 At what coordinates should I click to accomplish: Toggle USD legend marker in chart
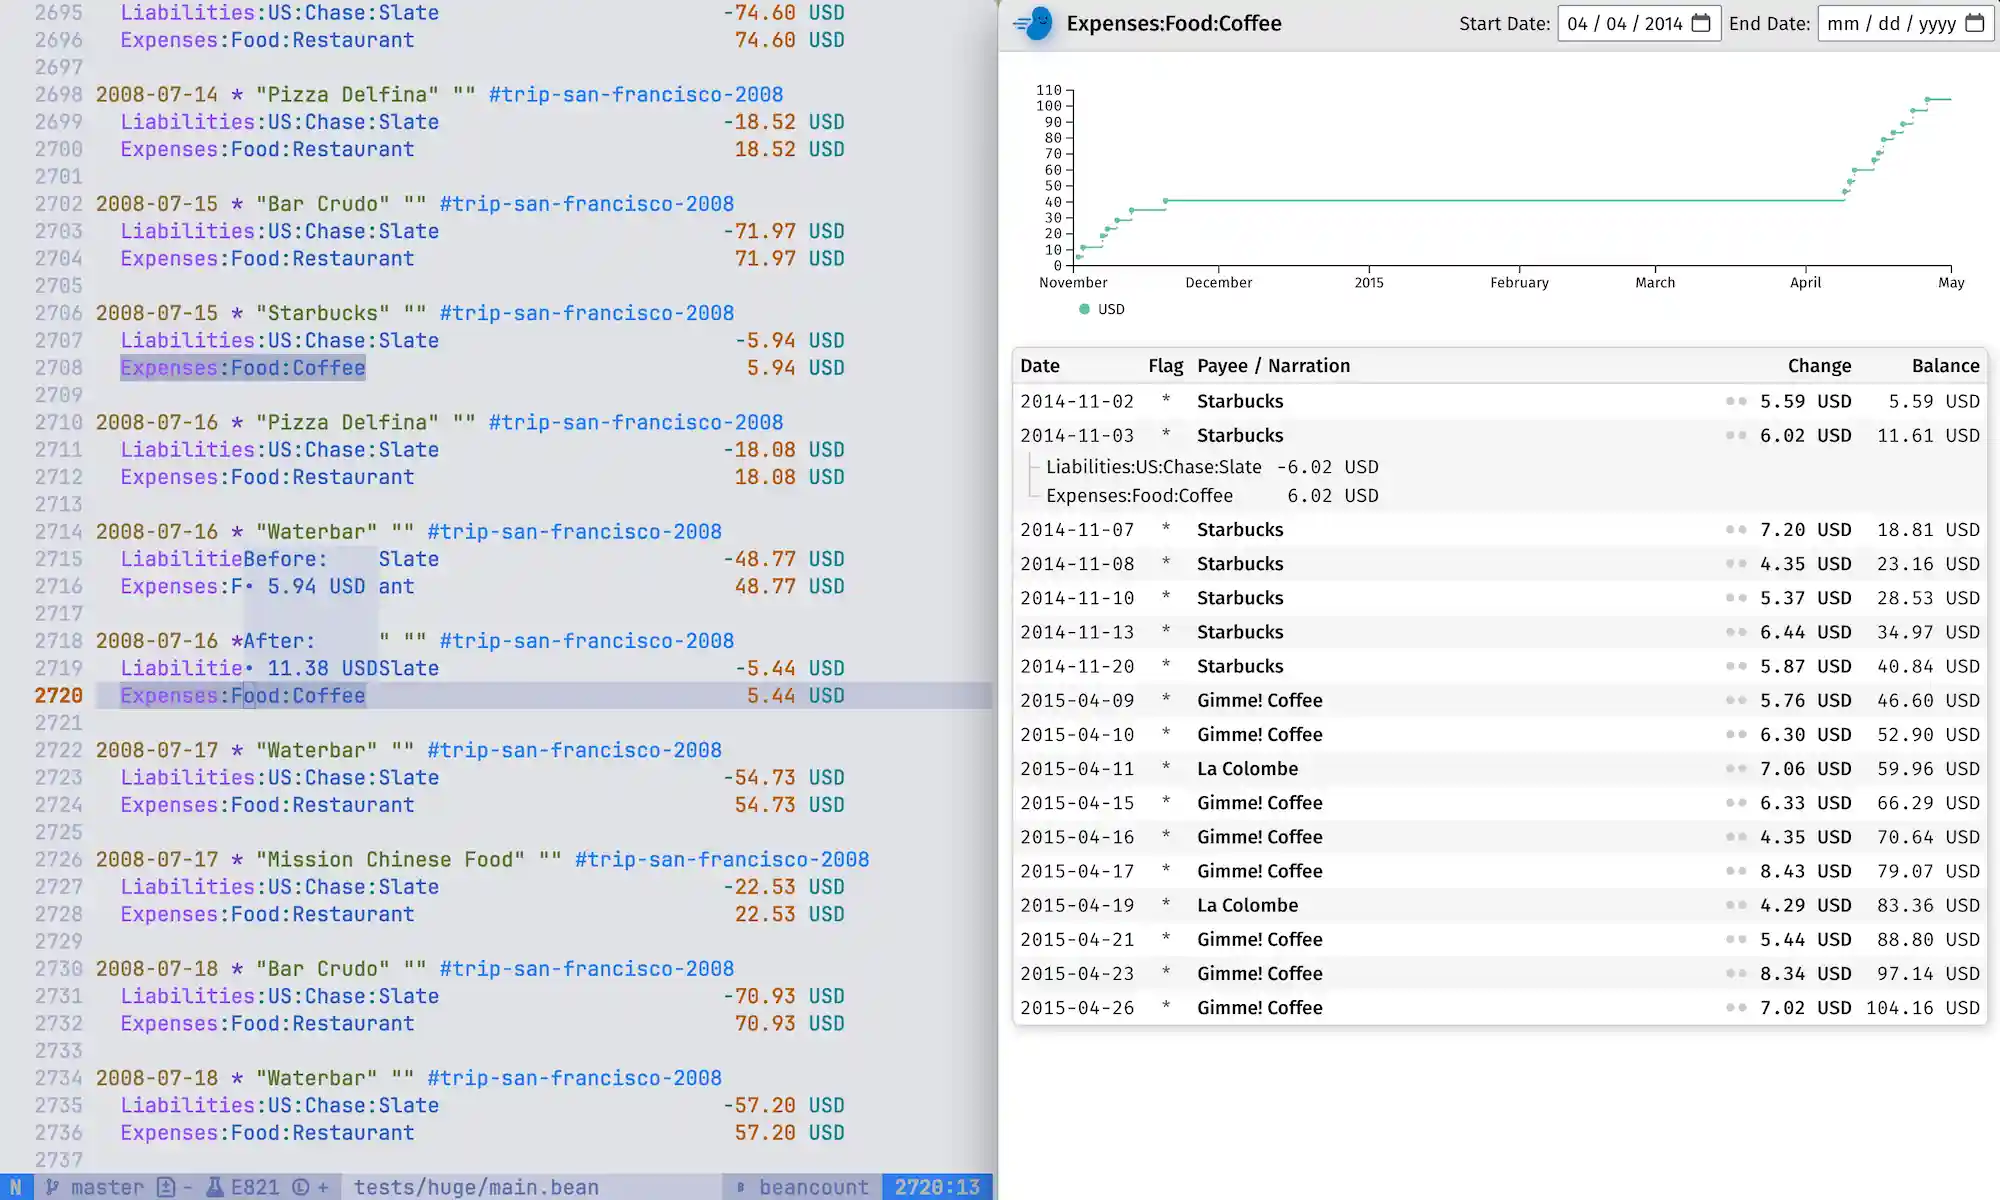pos(1084,309)
